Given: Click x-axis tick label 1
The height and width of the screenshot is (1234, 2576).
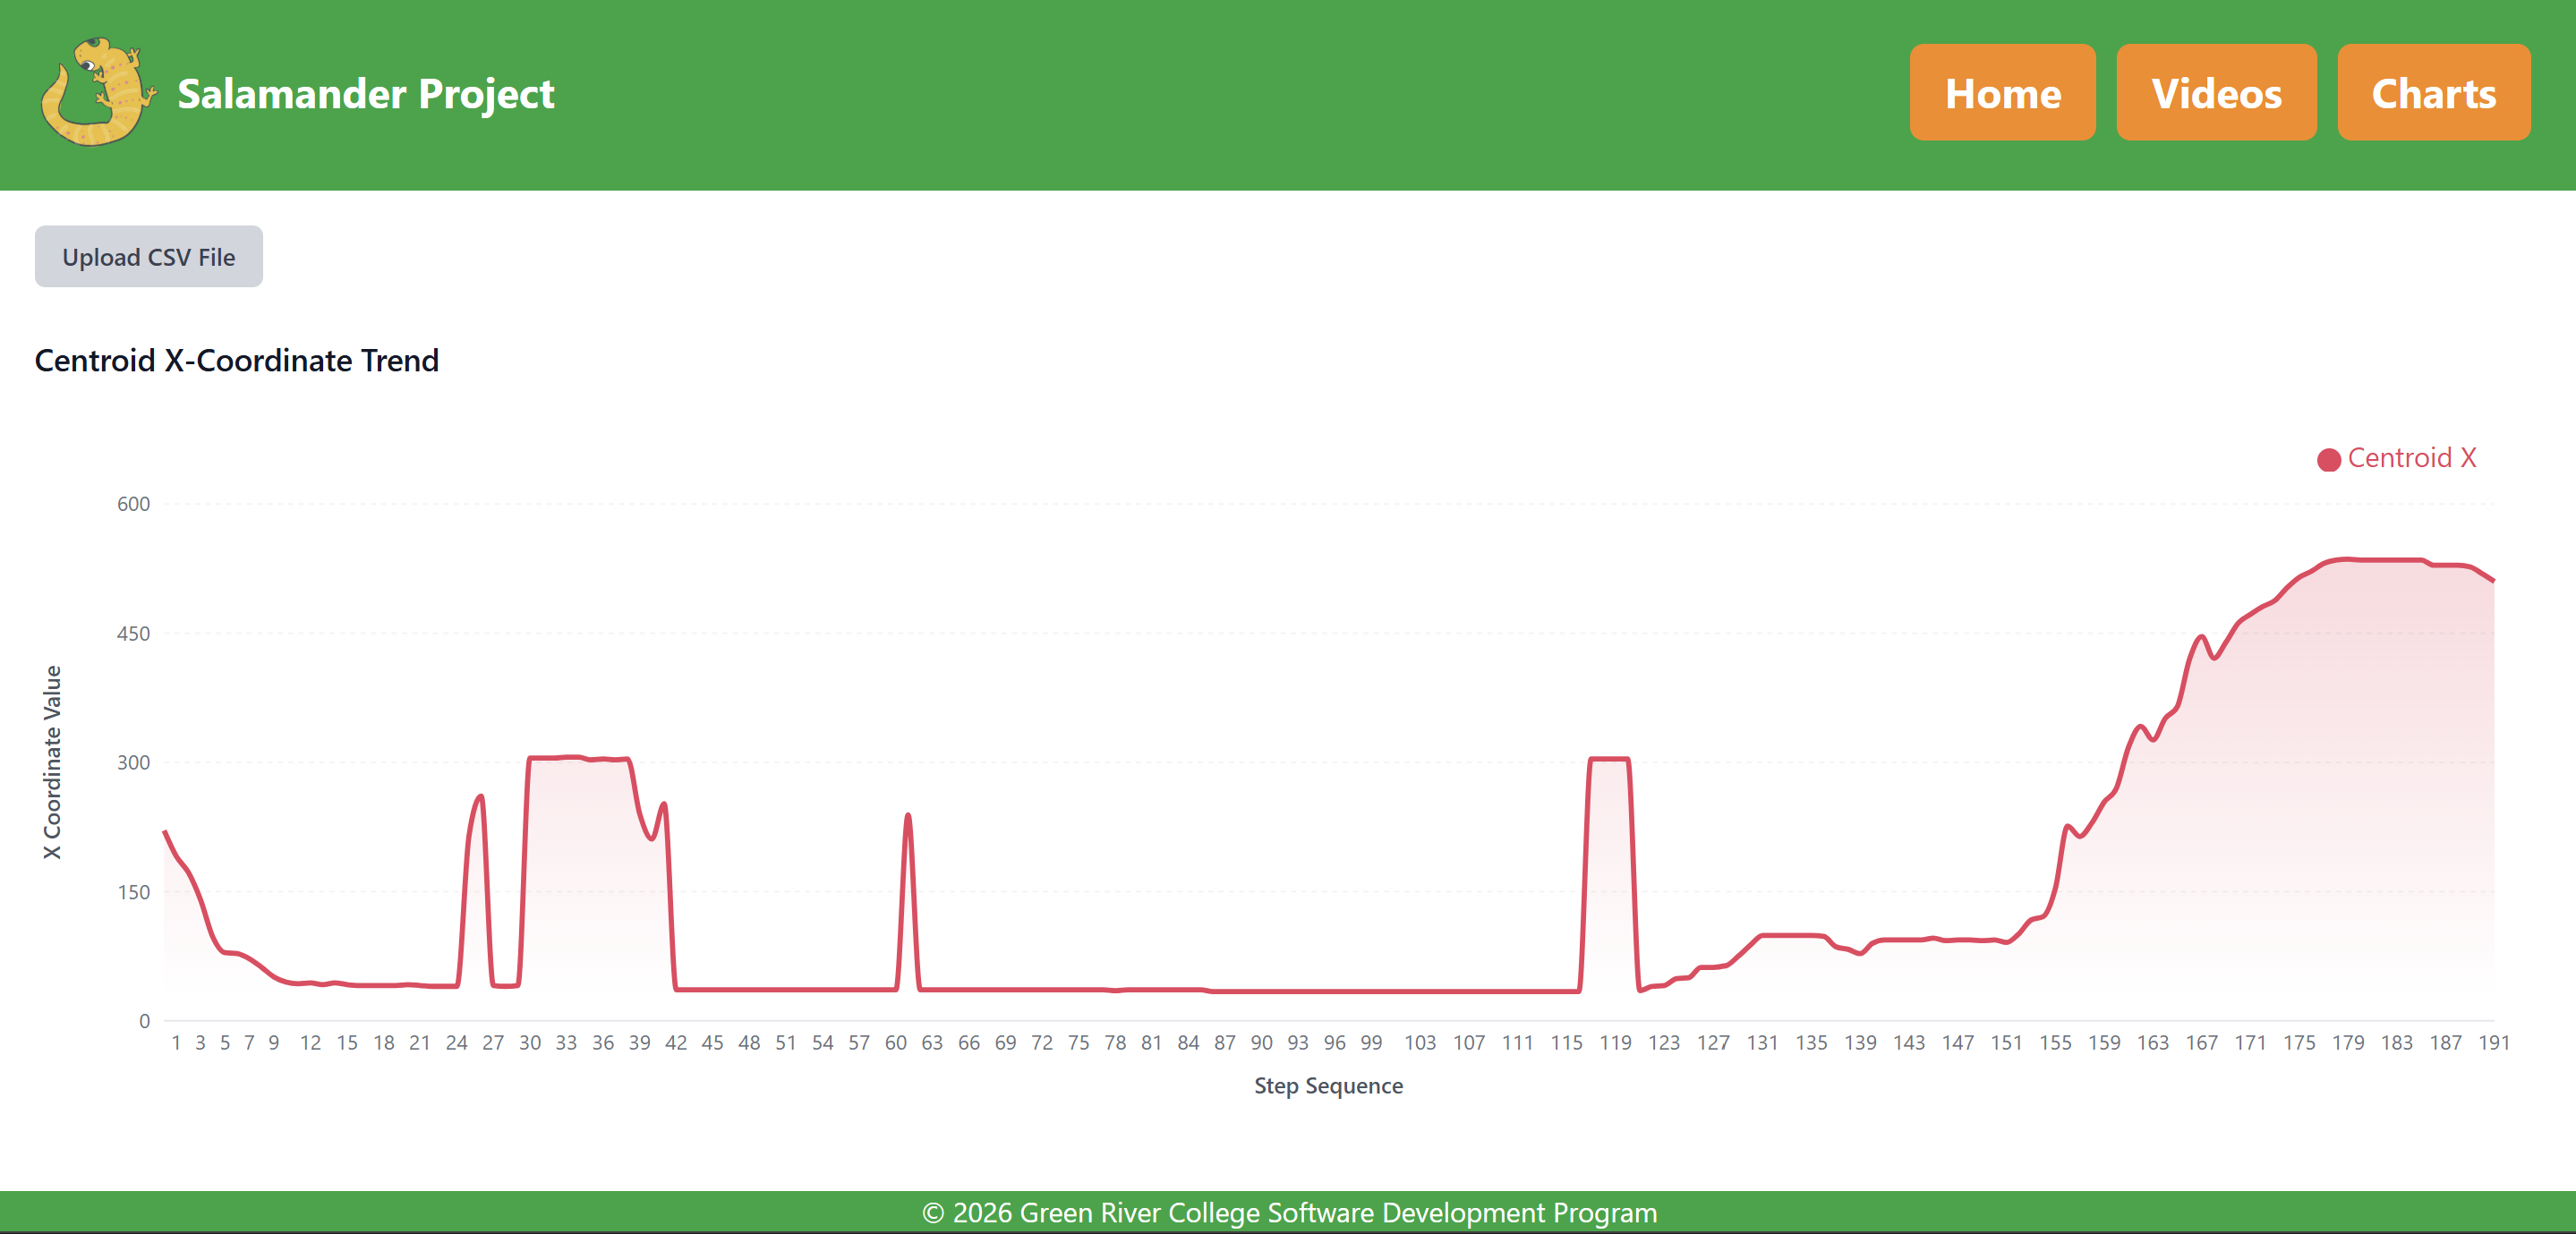Looking at the screenshot, I should click(176, 1043).
